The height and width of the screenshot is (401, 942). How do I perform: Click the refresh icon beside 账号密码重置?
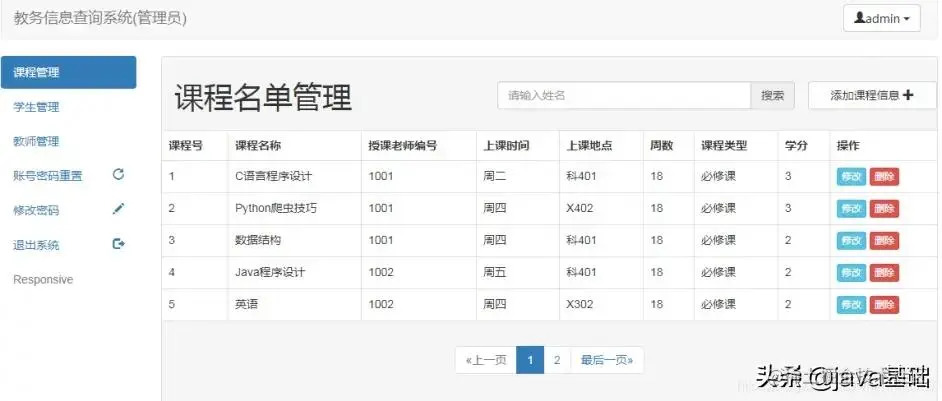(x=118, y=174)
